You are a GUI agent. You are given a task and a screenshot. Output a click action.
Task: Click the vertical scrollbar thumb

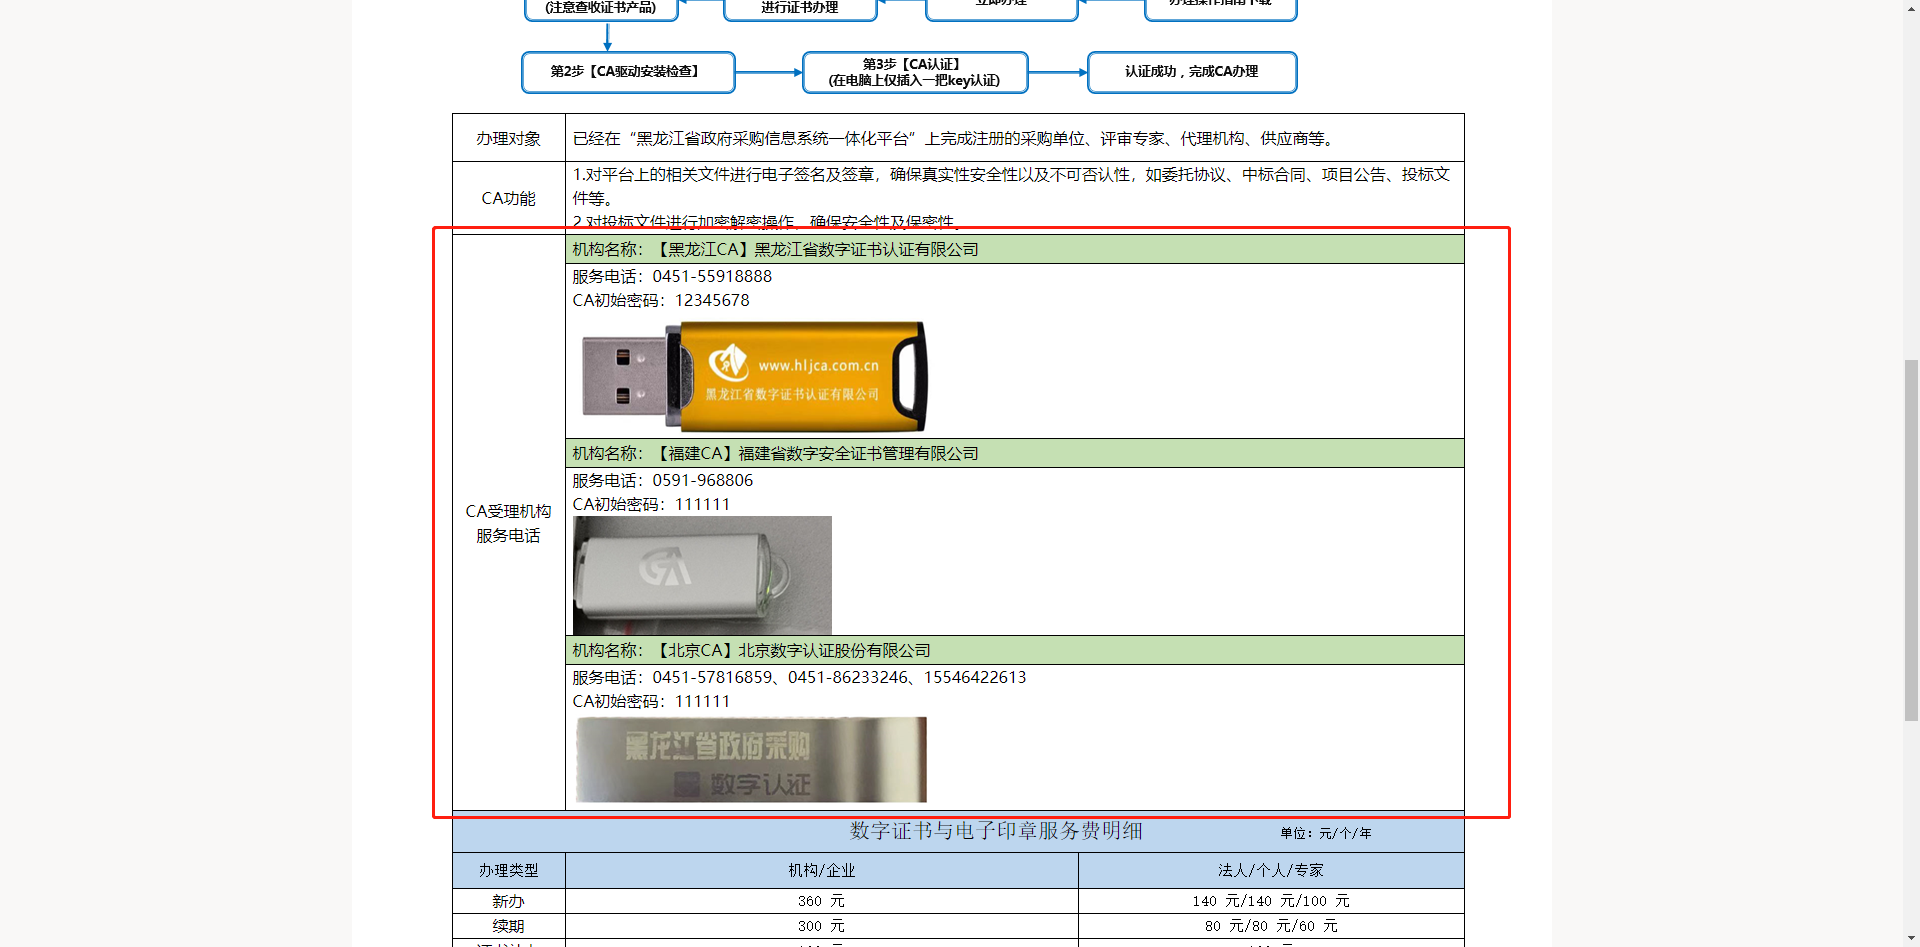[1911, 540]
